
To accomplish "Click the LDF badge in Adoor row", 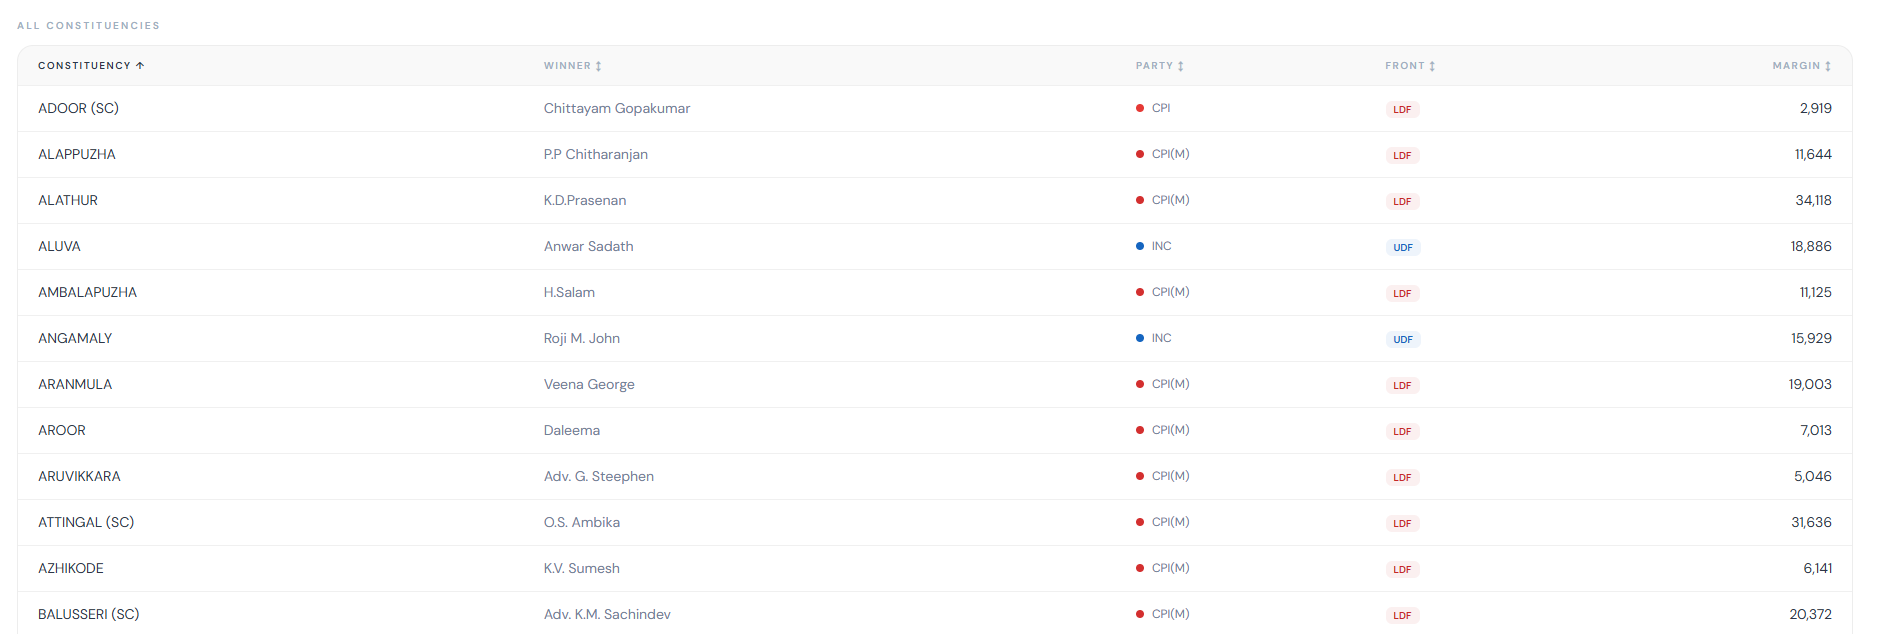I will [x=1402, y=110].
